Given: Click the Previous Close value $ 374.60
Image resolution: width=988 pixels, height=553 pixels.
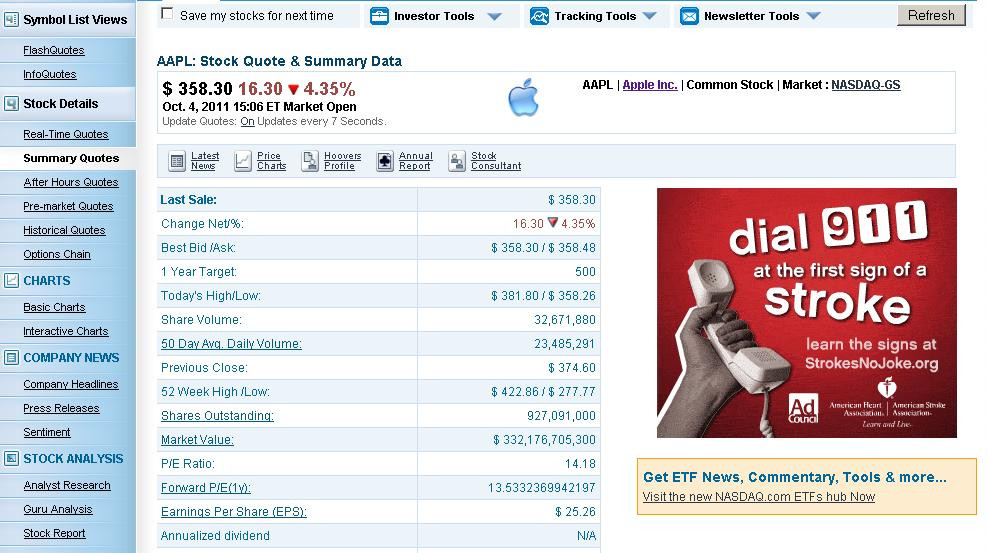Looking at the screenshot, I should (x=572, y=368).
